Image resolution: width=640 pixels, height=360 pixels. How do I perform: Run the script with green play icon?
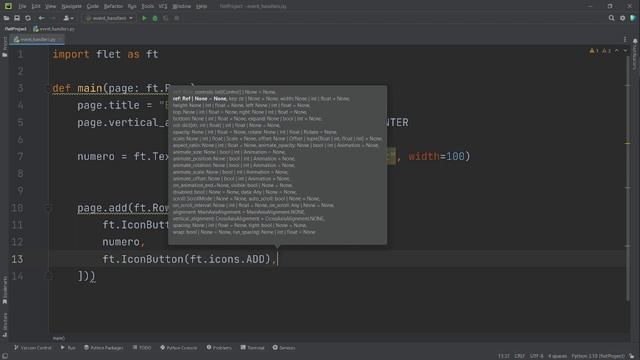144,18
